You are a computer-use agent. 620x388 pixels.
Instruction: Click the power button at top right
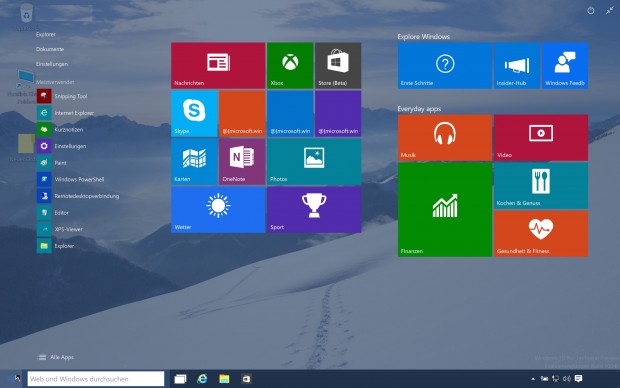point(591,11)
